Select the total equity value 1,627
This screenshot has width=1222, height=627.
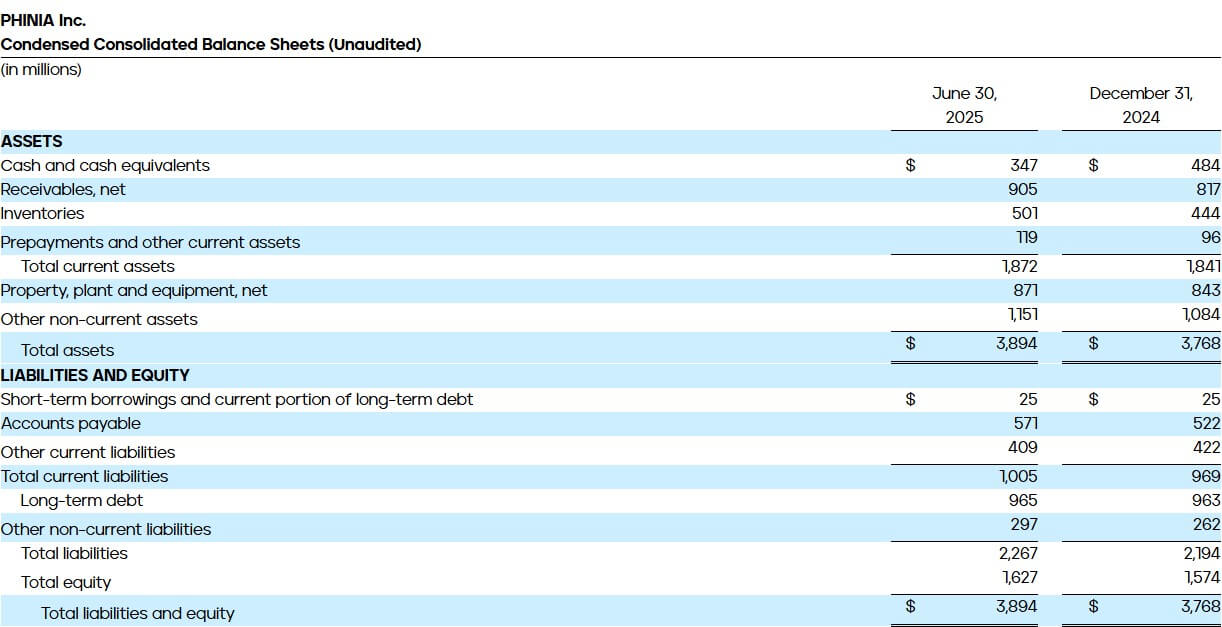click(1021, 577)
